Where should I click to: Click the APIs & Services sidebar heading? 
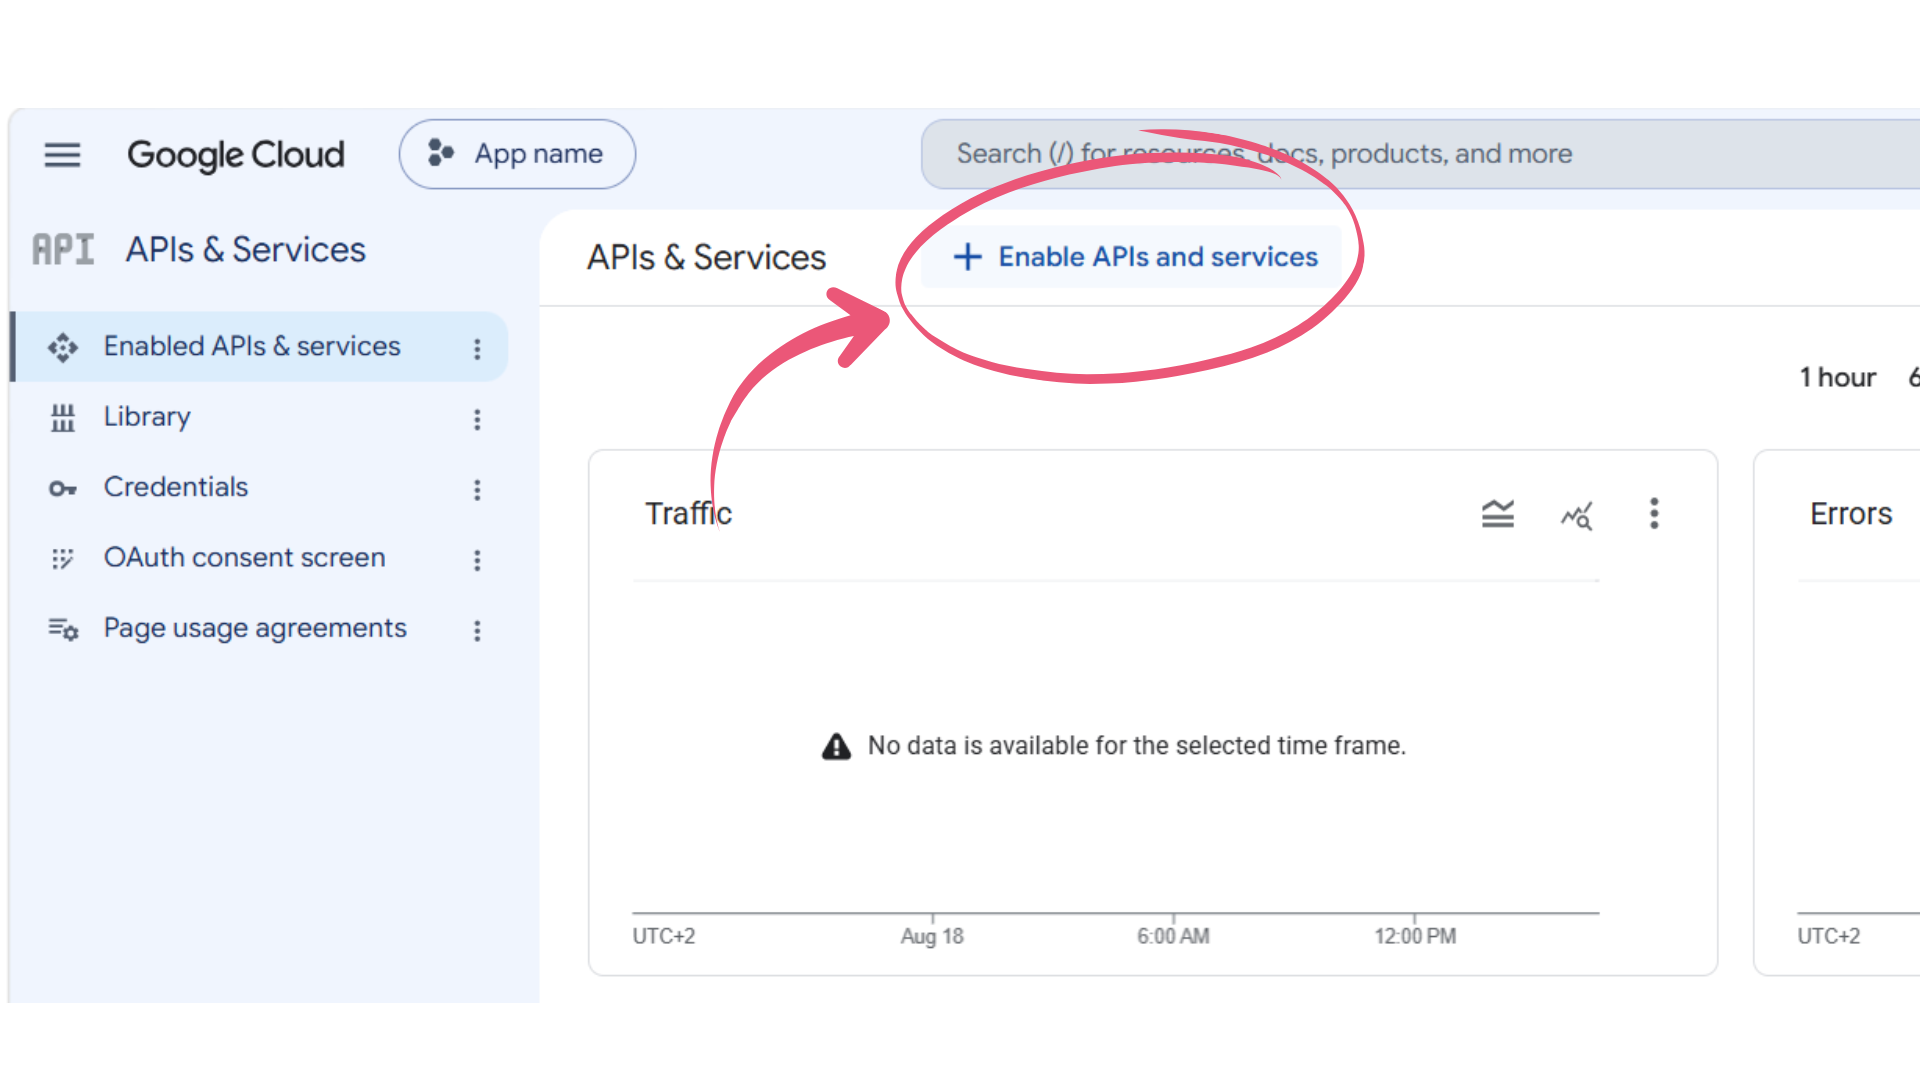246,249
